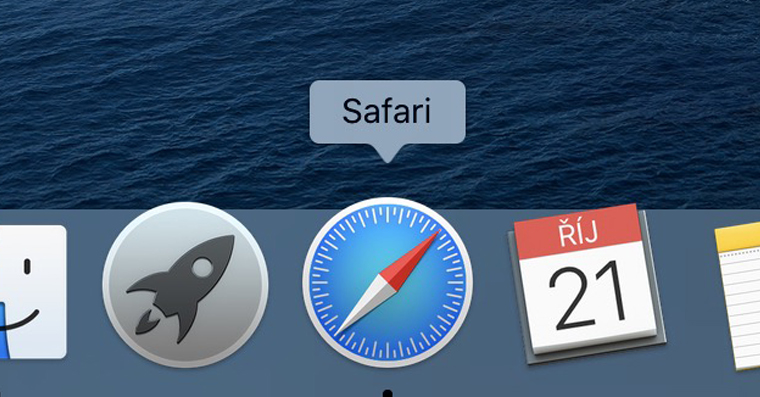Click Dock background between Launchpad and Safari
760x397 pixels.
pyautogui.click(x=286, y=291)
